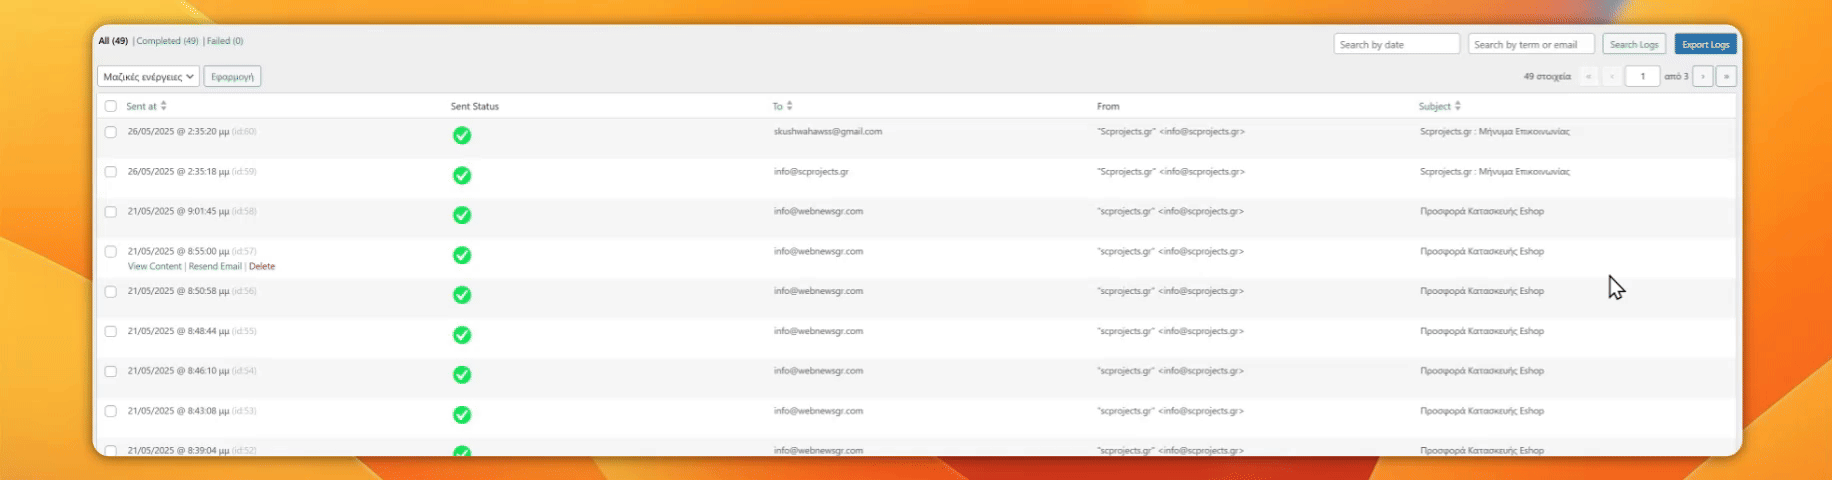Check the row sent 21/05/2025 @ 8:55:00
Screen dimensions: 1832x480
[111, 252]
